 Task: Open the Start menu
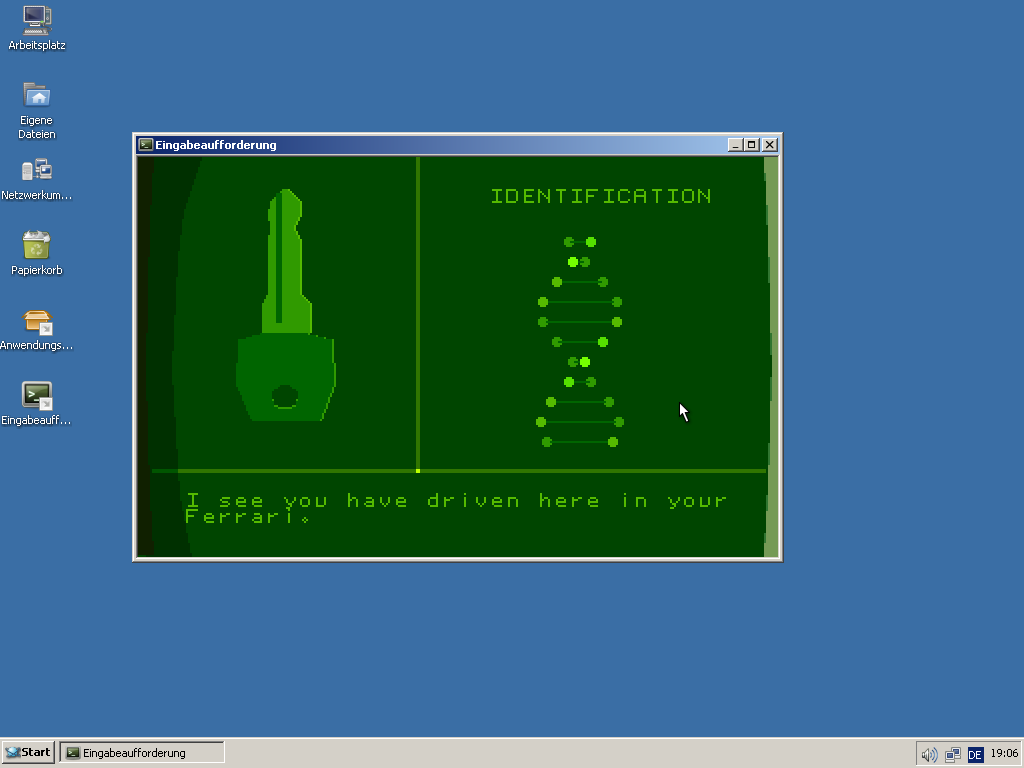click(x=28, y=752)
